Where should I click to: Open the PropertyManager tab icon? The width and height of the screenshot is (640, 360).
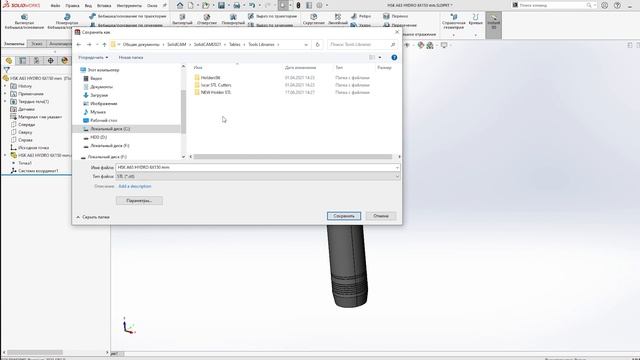[22, 60]
